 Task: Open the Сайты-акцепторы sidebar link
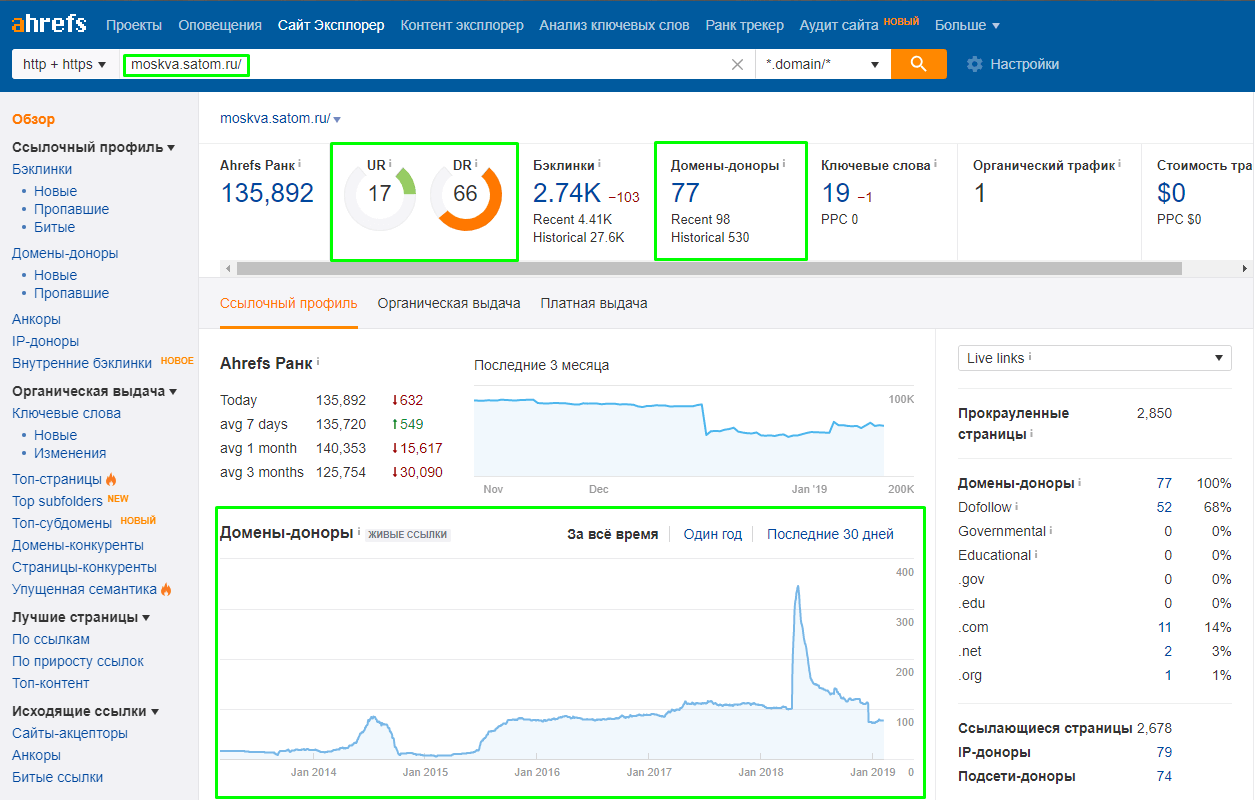point(70,733)
